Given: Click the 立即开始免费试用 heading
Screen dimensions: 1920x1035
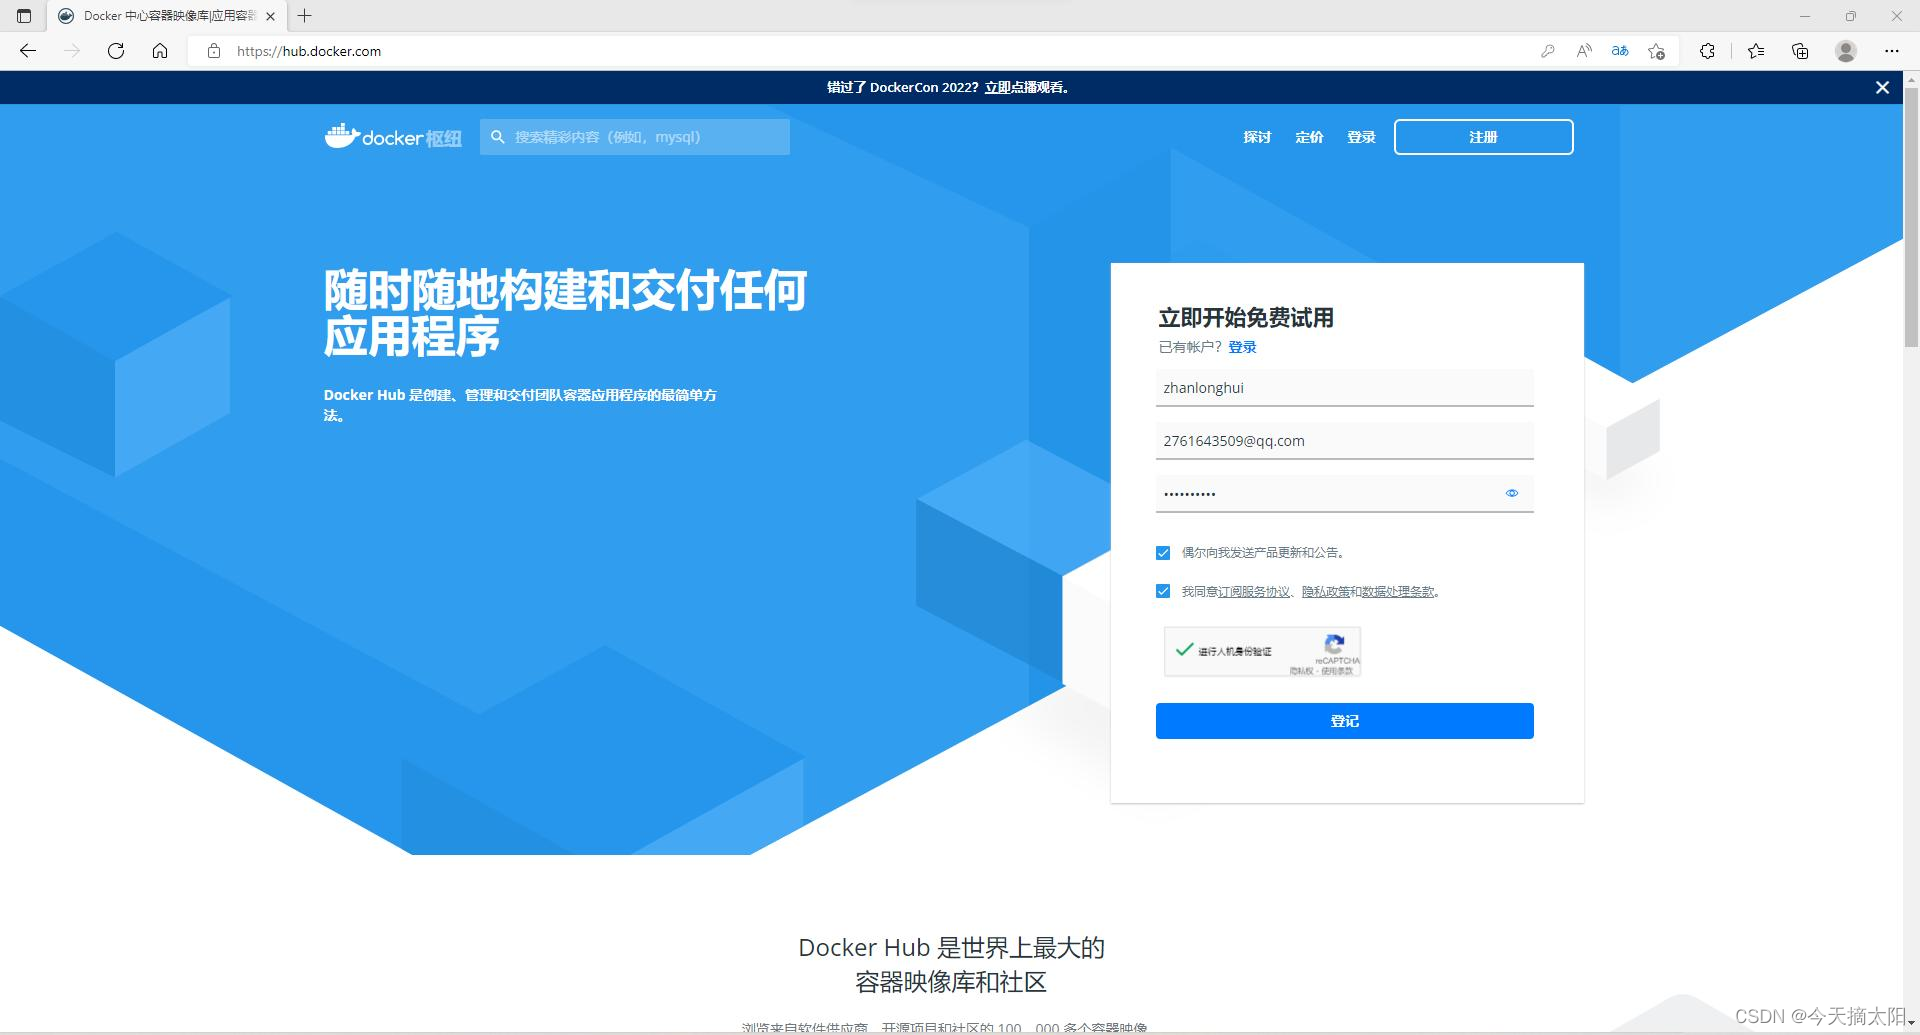Looking at the screenshot, I should pos(1245,318).
